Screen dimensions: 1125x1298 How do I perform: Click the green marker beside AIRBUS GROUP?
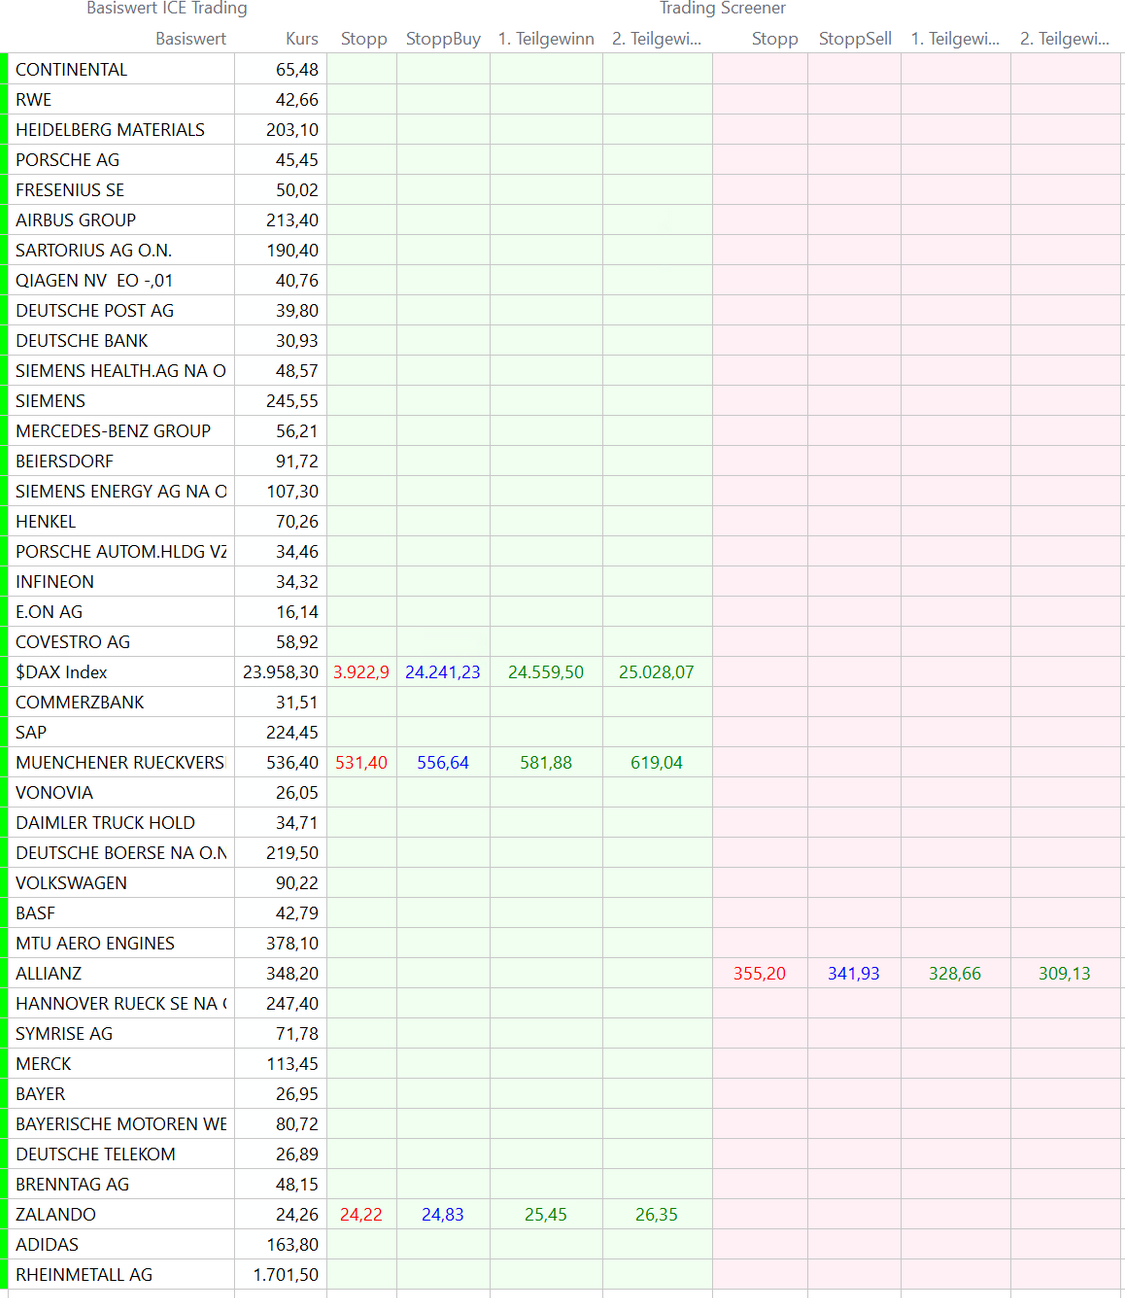(4, 220)
